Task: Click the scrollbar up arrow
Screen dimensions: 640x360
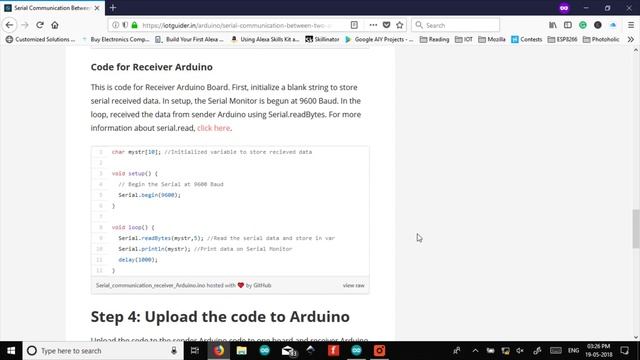Action: pyautogui.click(x=636, y=50)
